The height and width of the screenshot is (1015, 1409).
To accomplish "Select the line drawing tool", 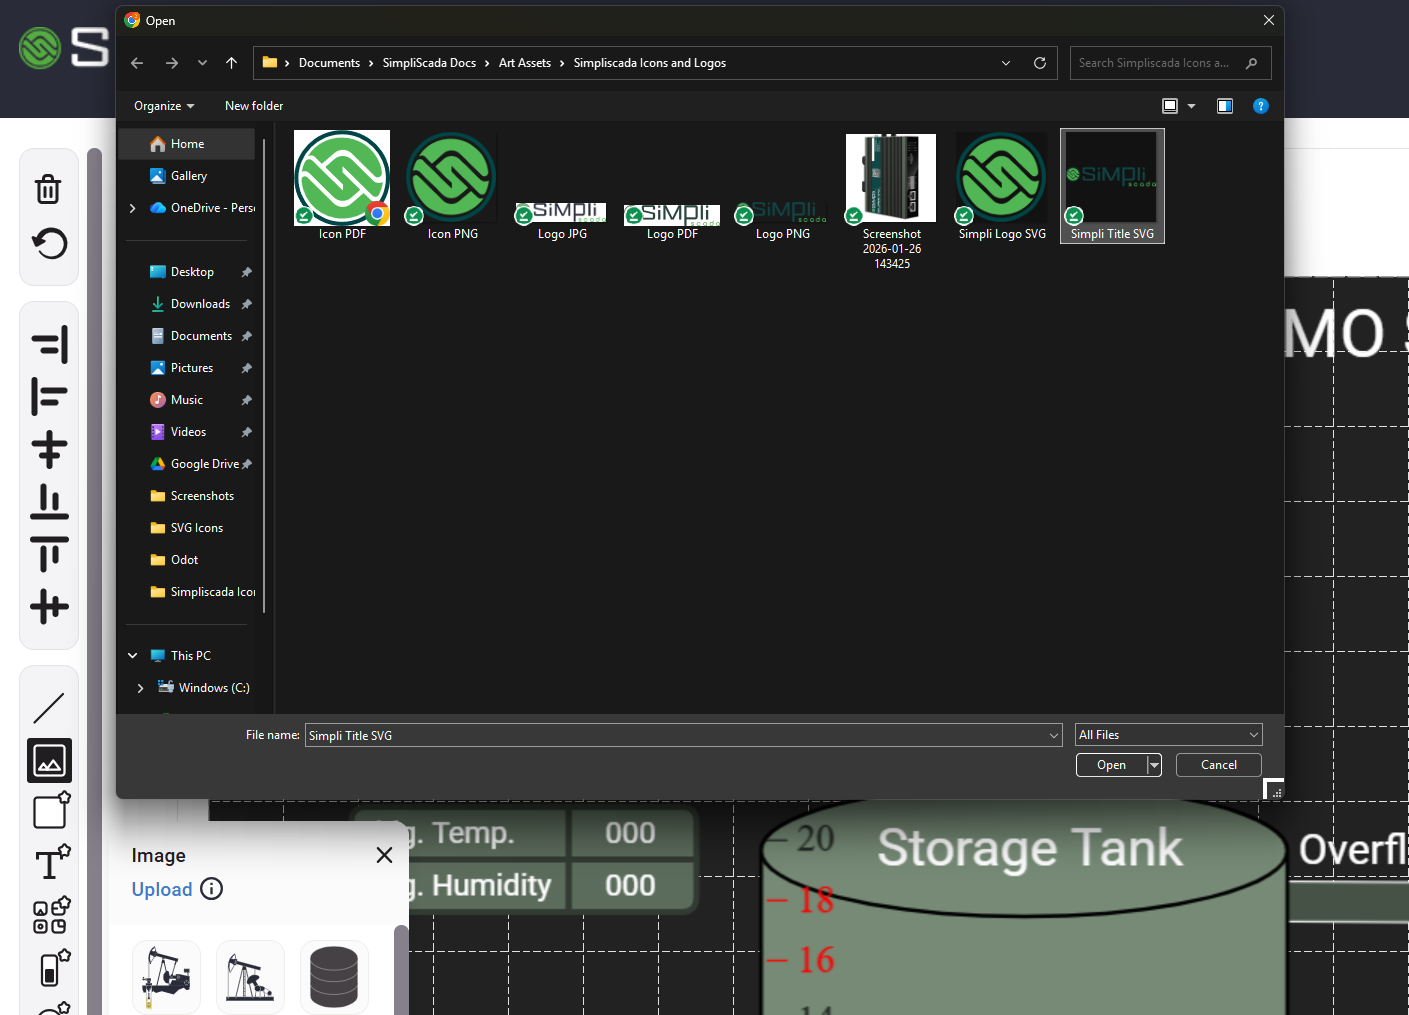I will (x=49, y=708).
